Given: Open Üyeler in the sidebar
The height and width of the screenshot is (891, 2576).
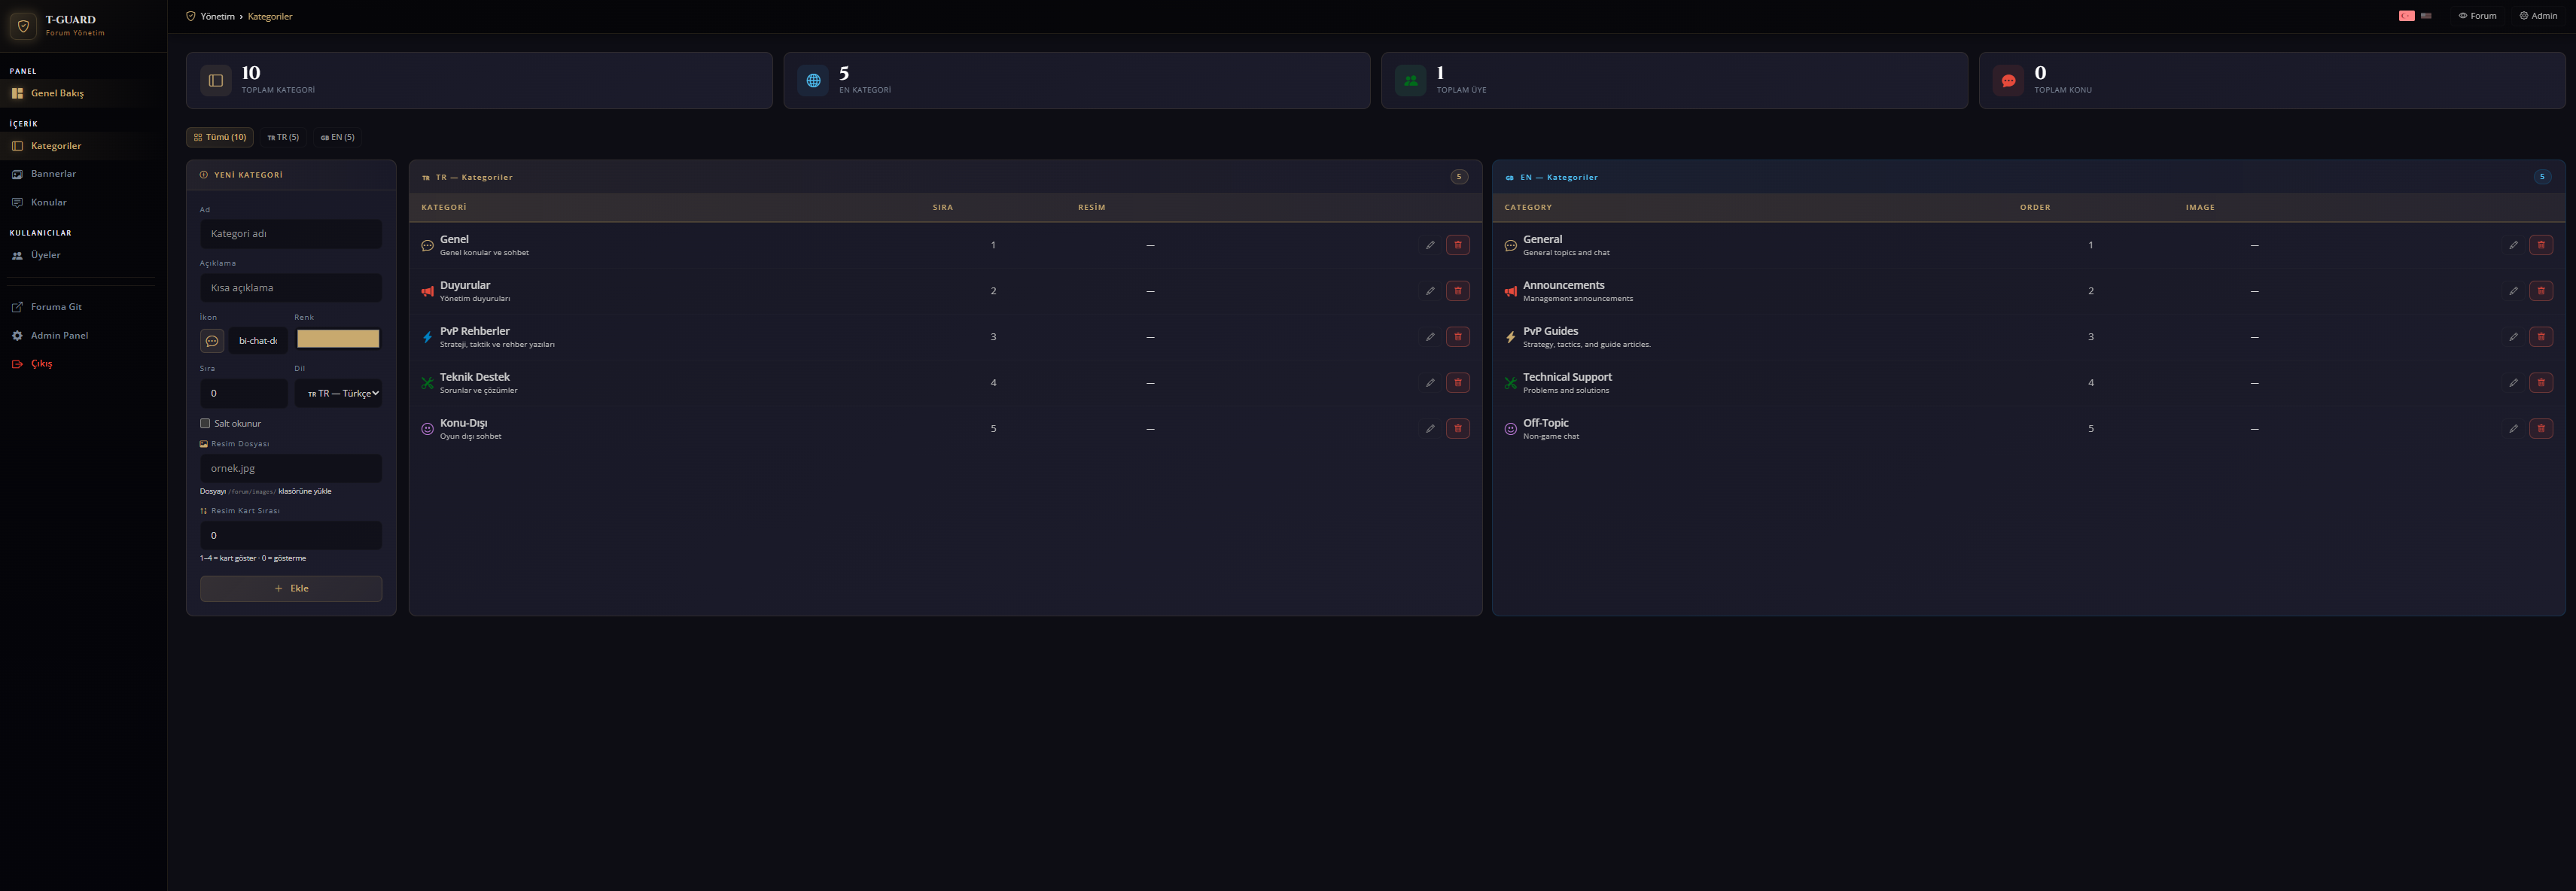Looking at the screenshot, I should 83,255.
